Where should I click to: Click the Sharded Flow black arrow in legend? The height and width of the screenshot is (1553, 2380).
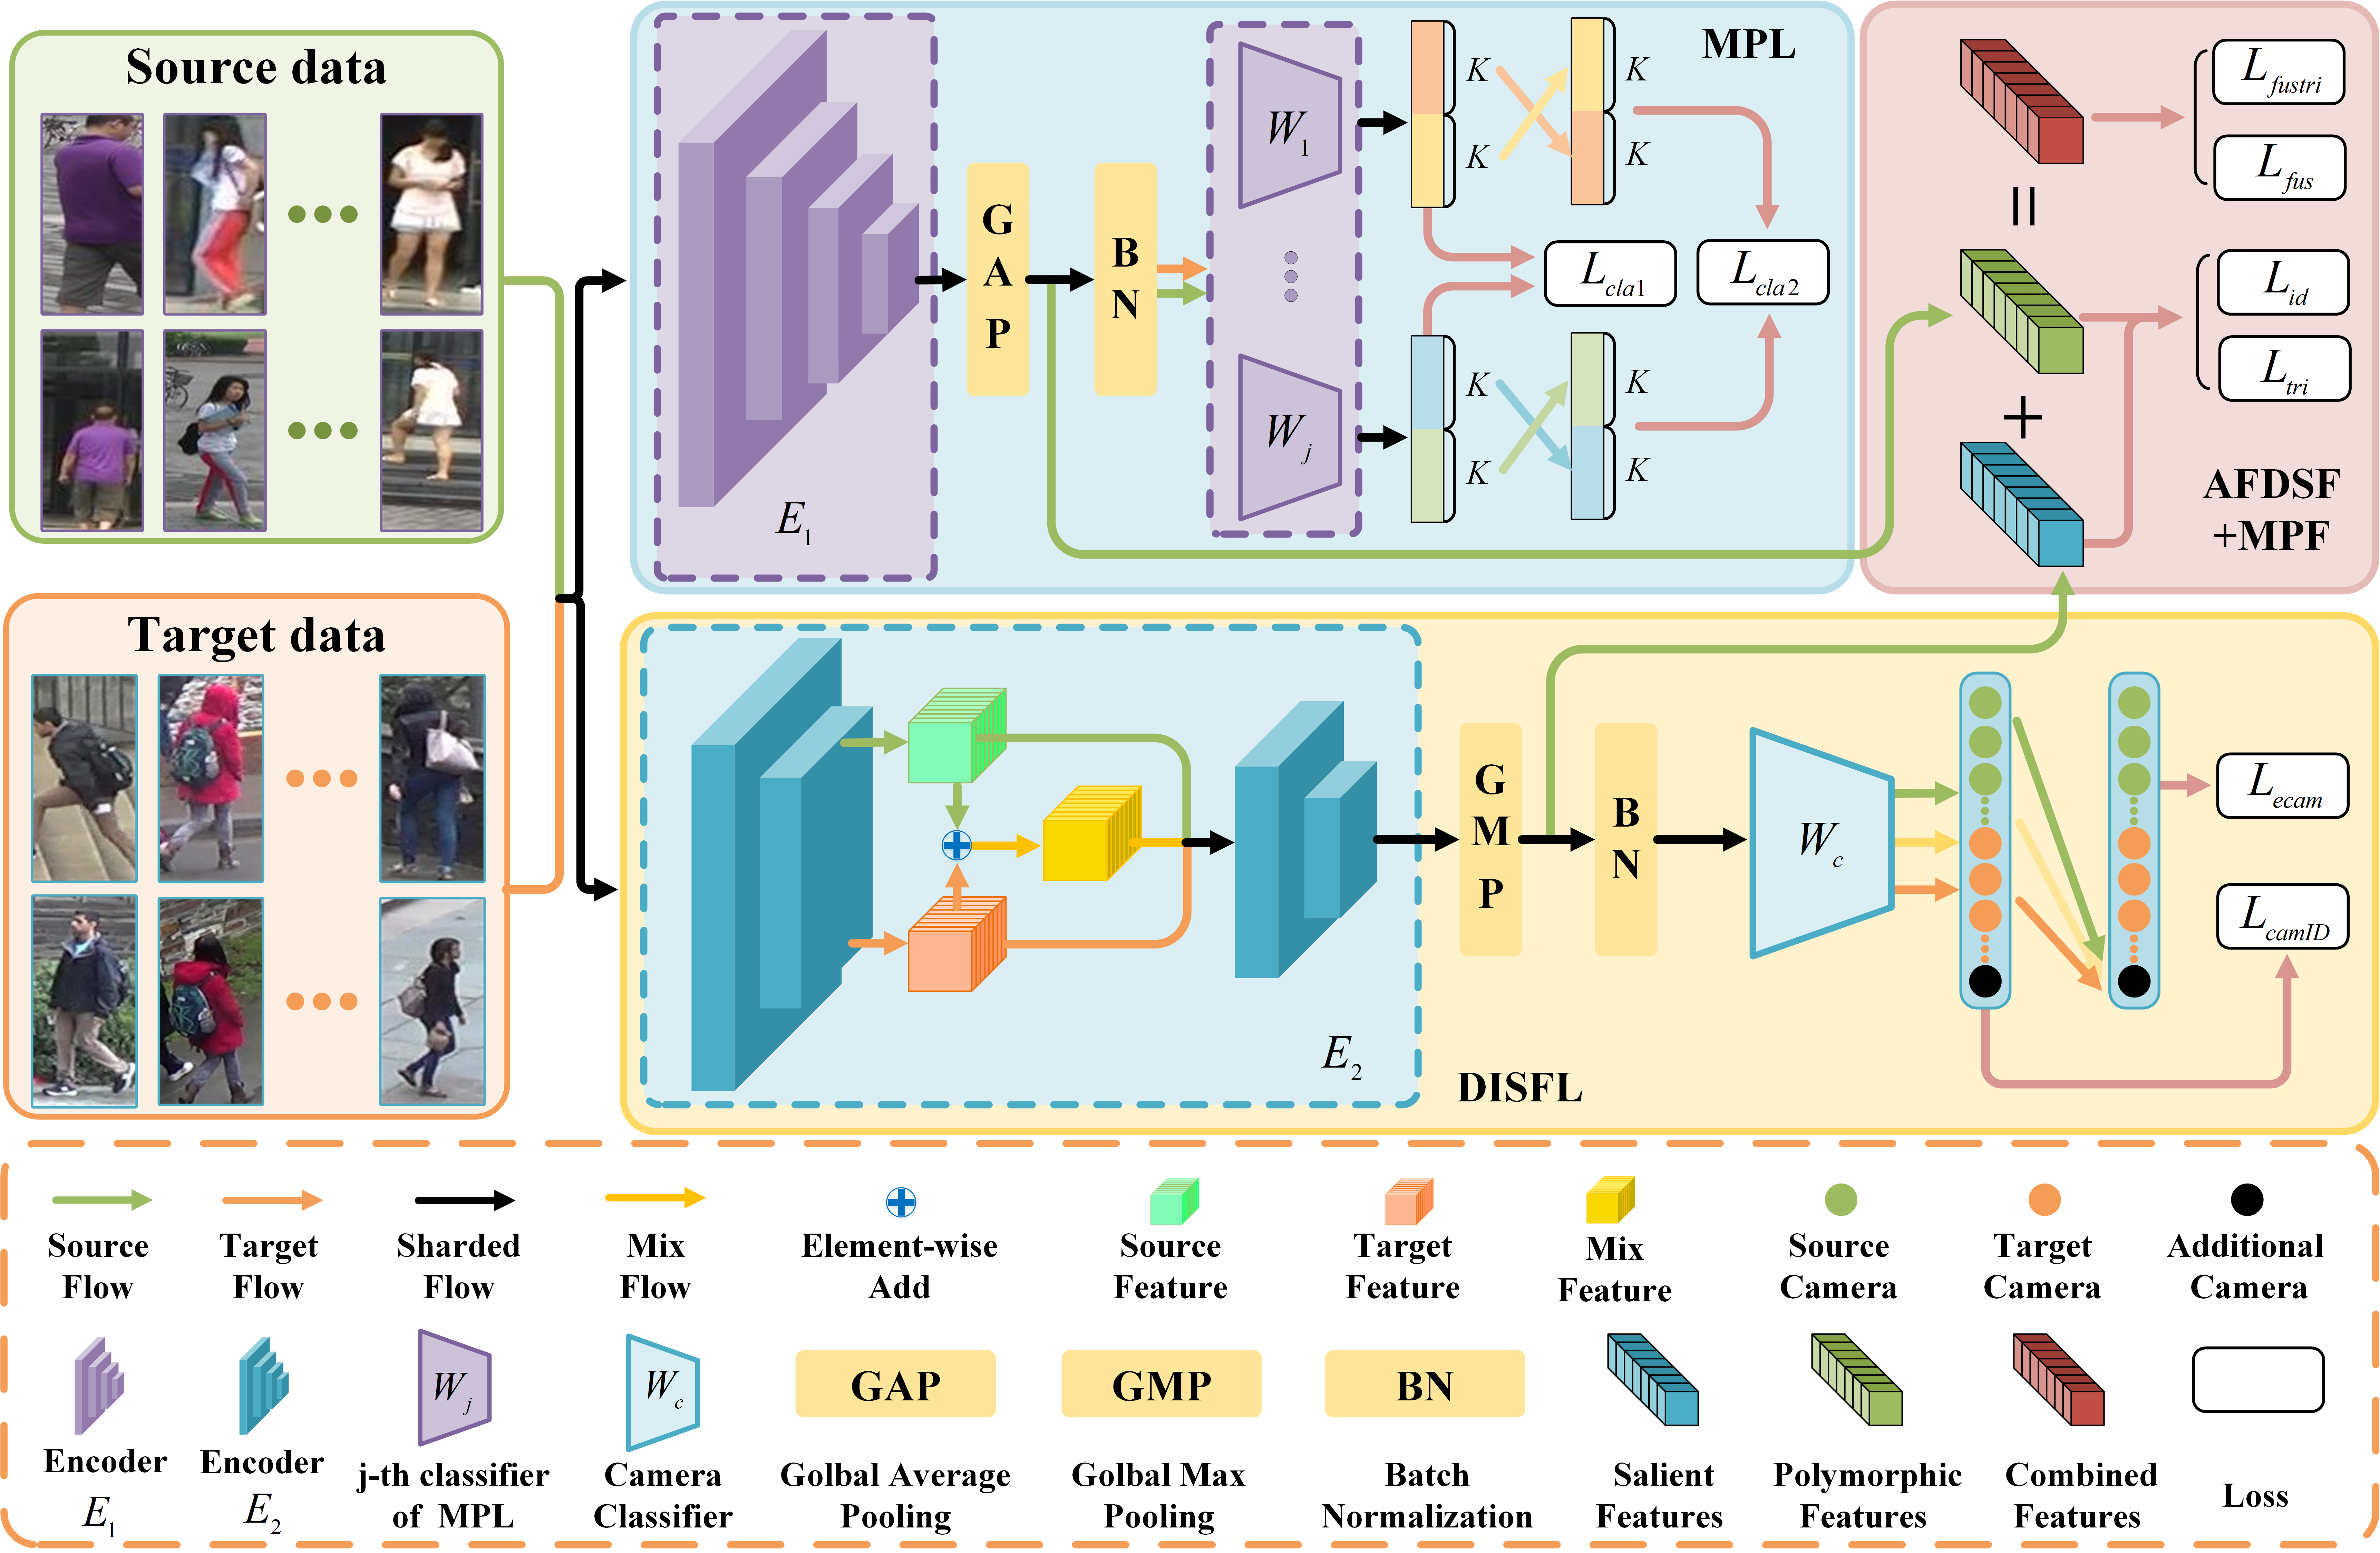[465, 1200]
